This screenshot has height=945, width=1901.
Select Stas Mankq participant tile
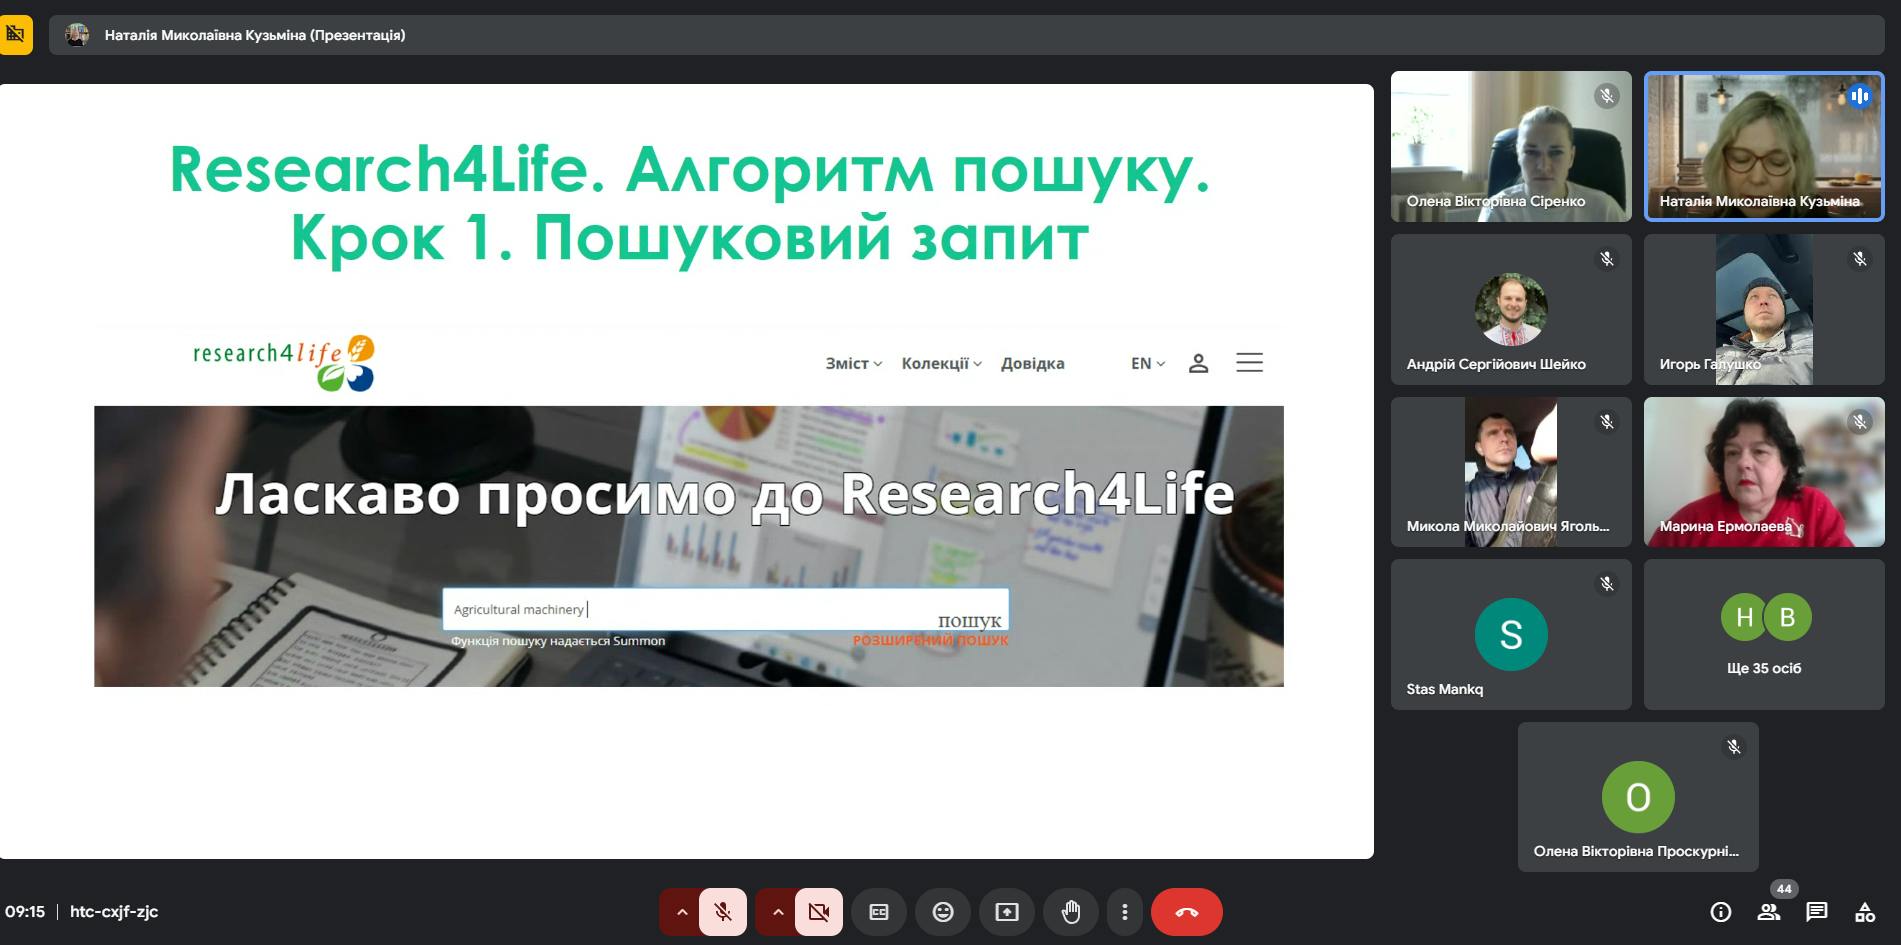(x=1511, y=634)
